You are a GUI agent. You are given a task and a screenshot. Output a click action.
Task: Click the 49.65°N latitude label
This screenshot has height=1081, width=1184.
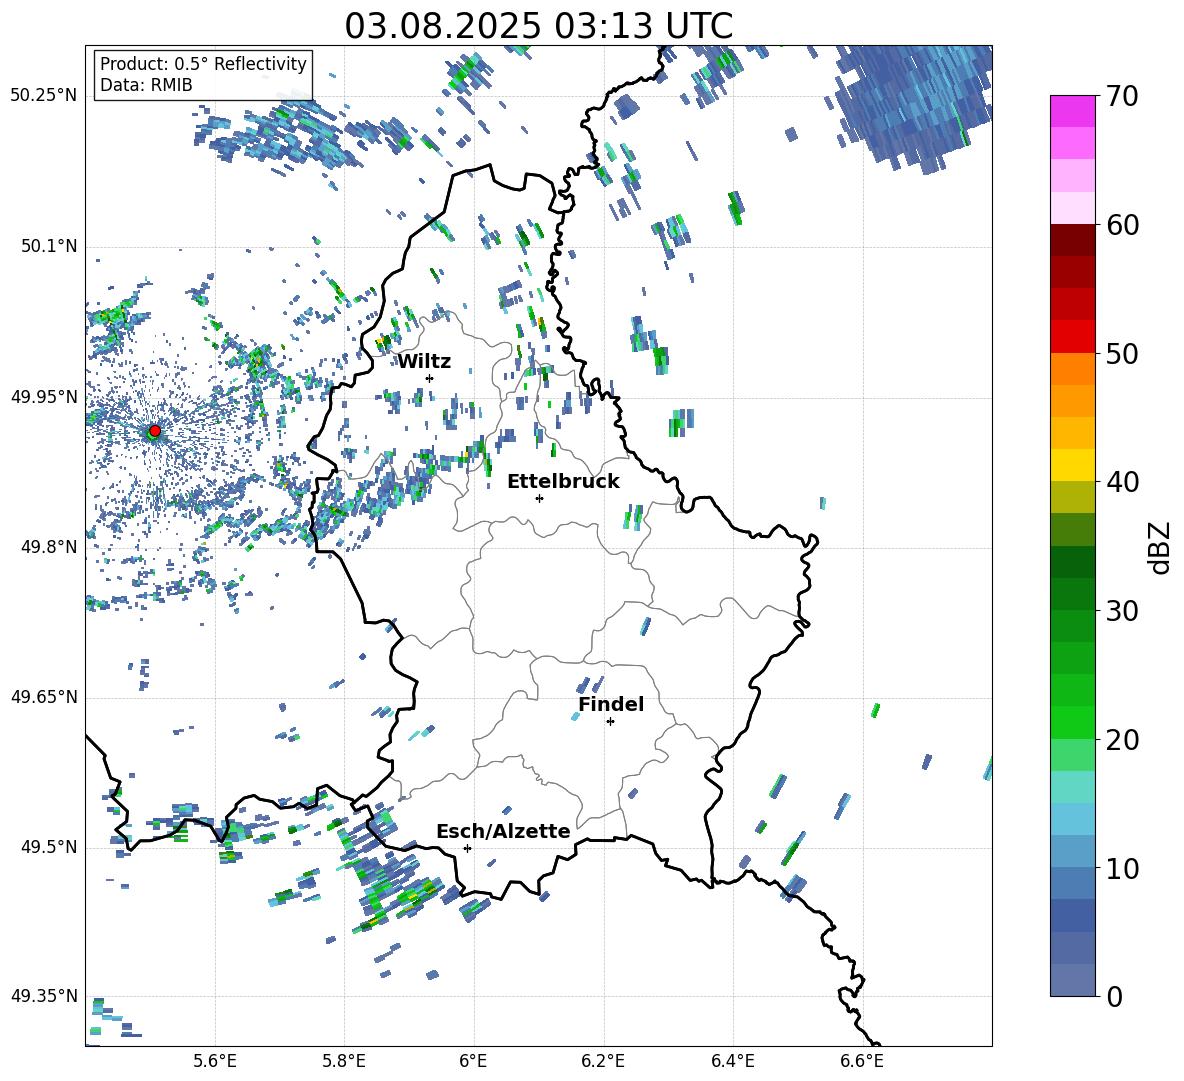coord(44,697)
